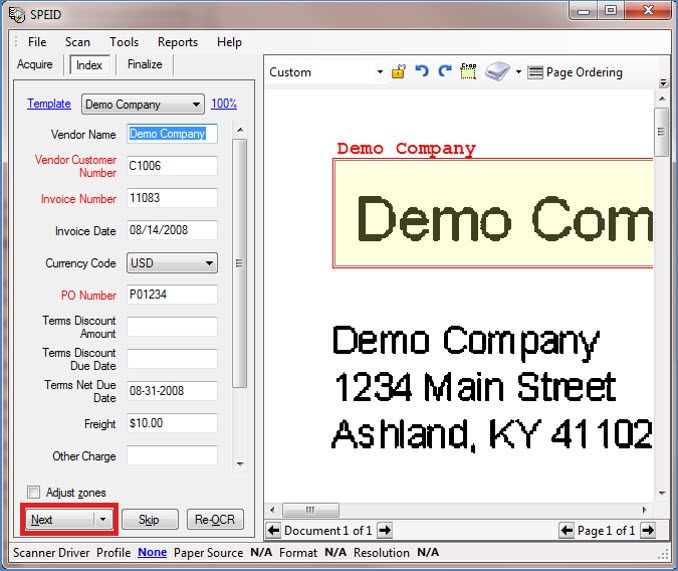Click the Template link
Viewport: 678px width, 571px height.
[49, 104]
